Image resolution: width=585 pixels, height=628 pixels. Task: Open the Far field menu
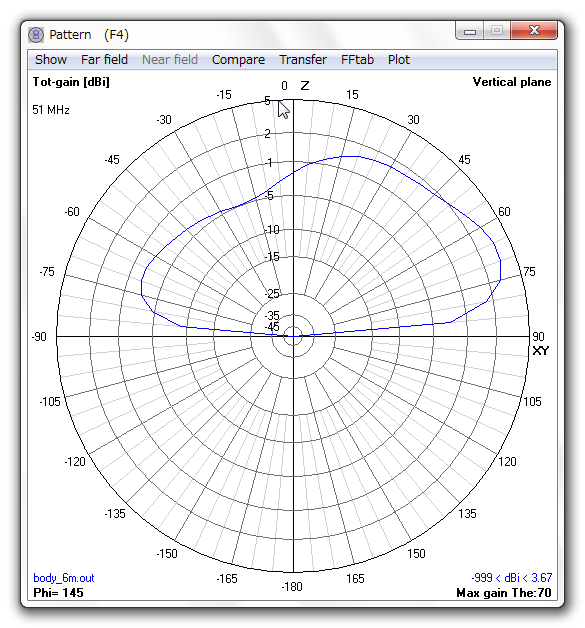(x=104, y=60)
